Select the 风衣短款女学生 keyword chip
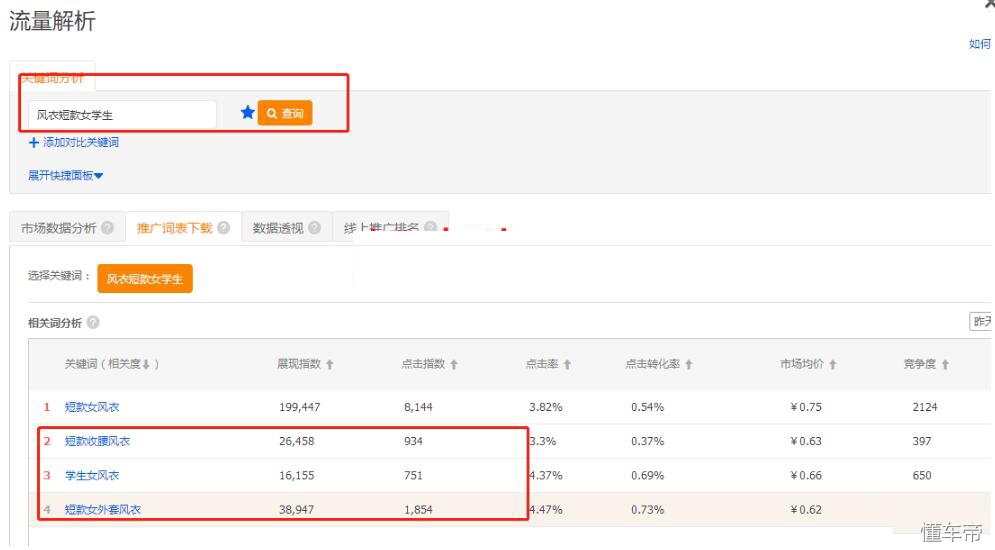 pyautogui.click(x=145, y=278)
